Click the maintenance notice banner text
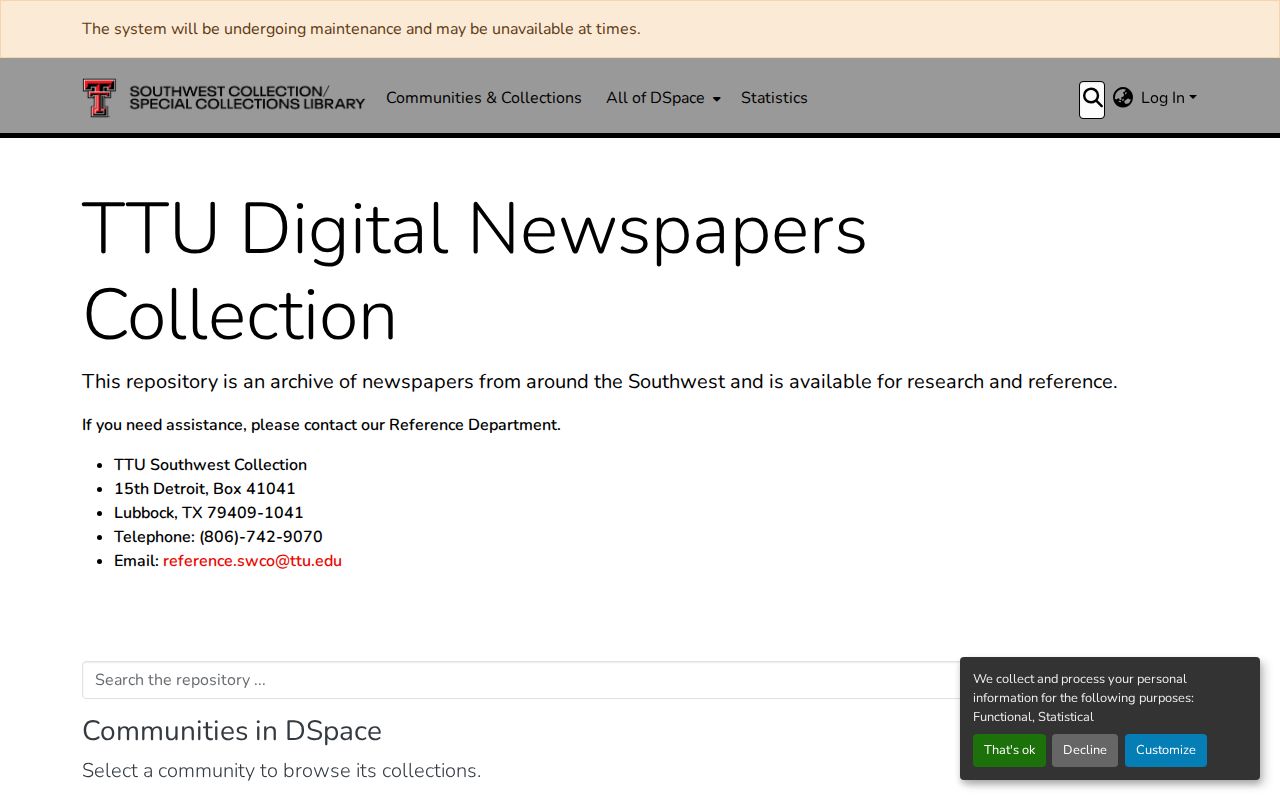The image size is (1280, 800). (361, 29)
